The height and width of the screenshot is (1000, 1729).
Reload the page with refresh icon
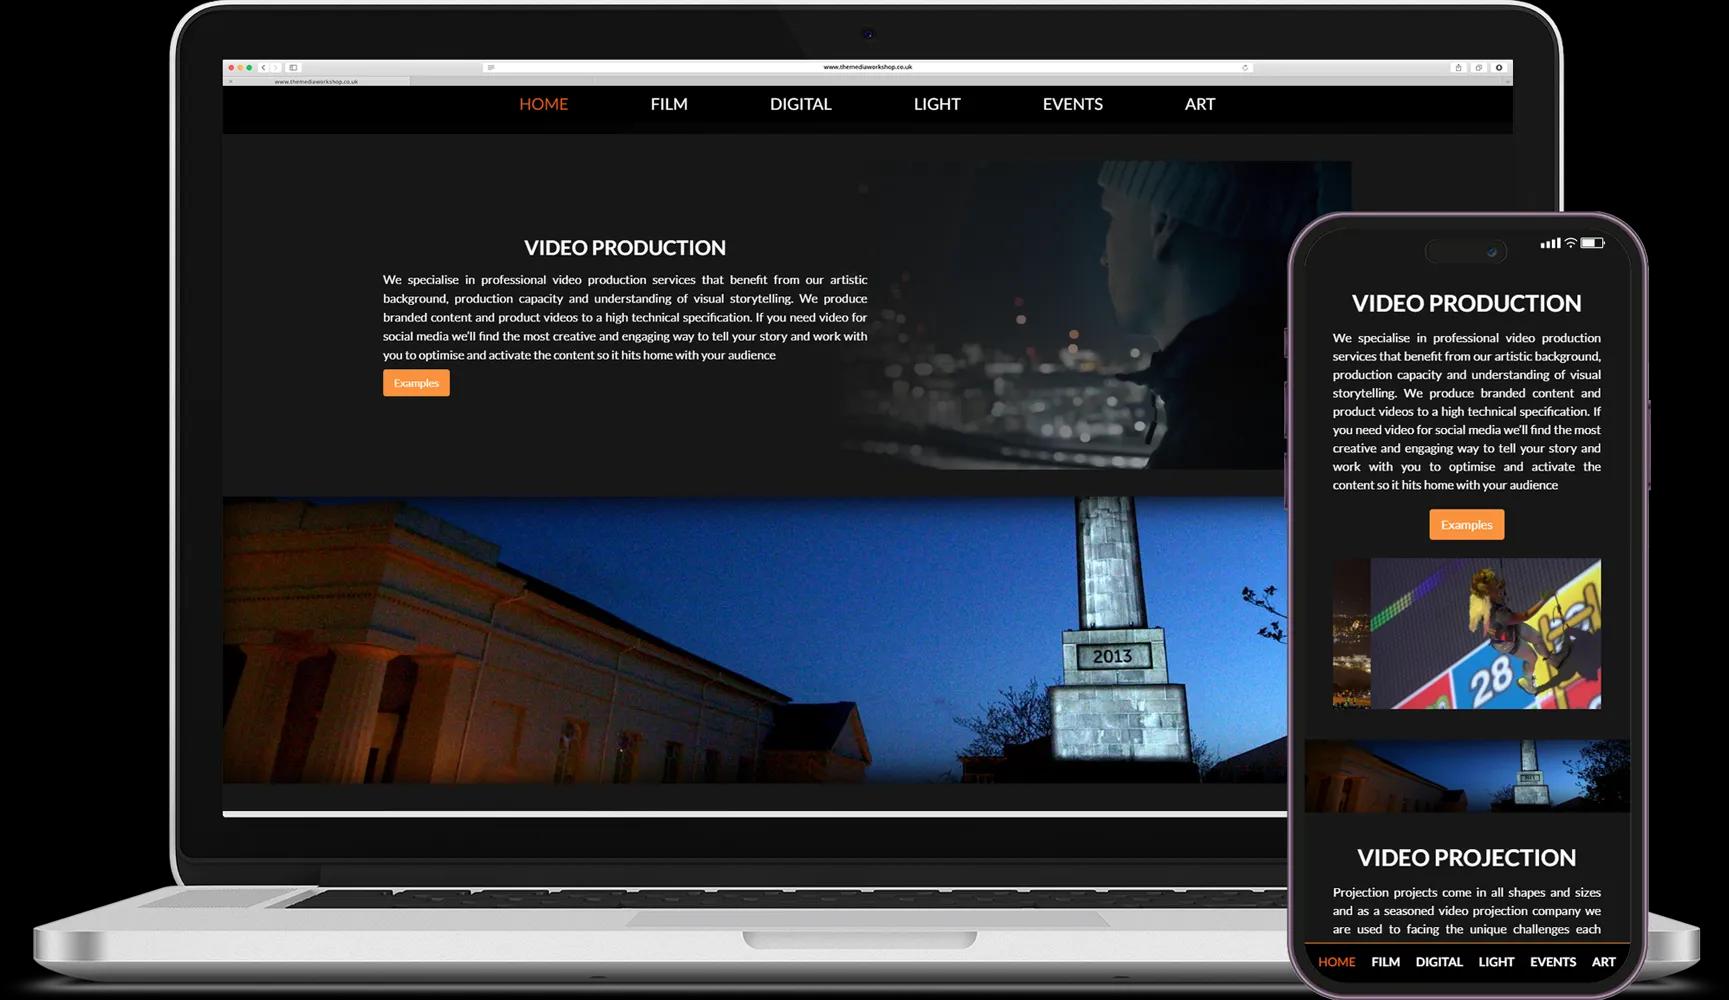(1245, 68)
